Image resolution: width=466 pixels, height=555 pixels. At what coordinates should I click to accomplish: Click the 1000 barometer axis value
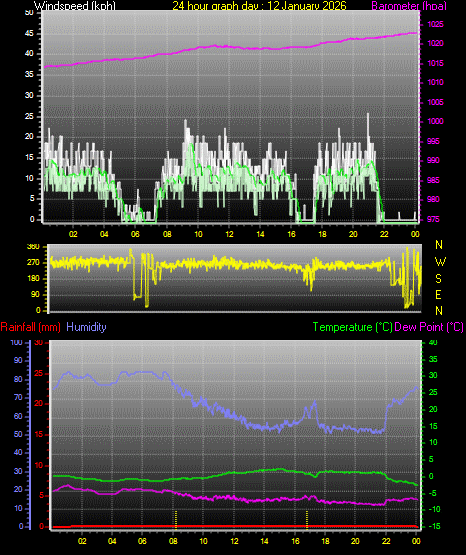click(x=435, y=121)
